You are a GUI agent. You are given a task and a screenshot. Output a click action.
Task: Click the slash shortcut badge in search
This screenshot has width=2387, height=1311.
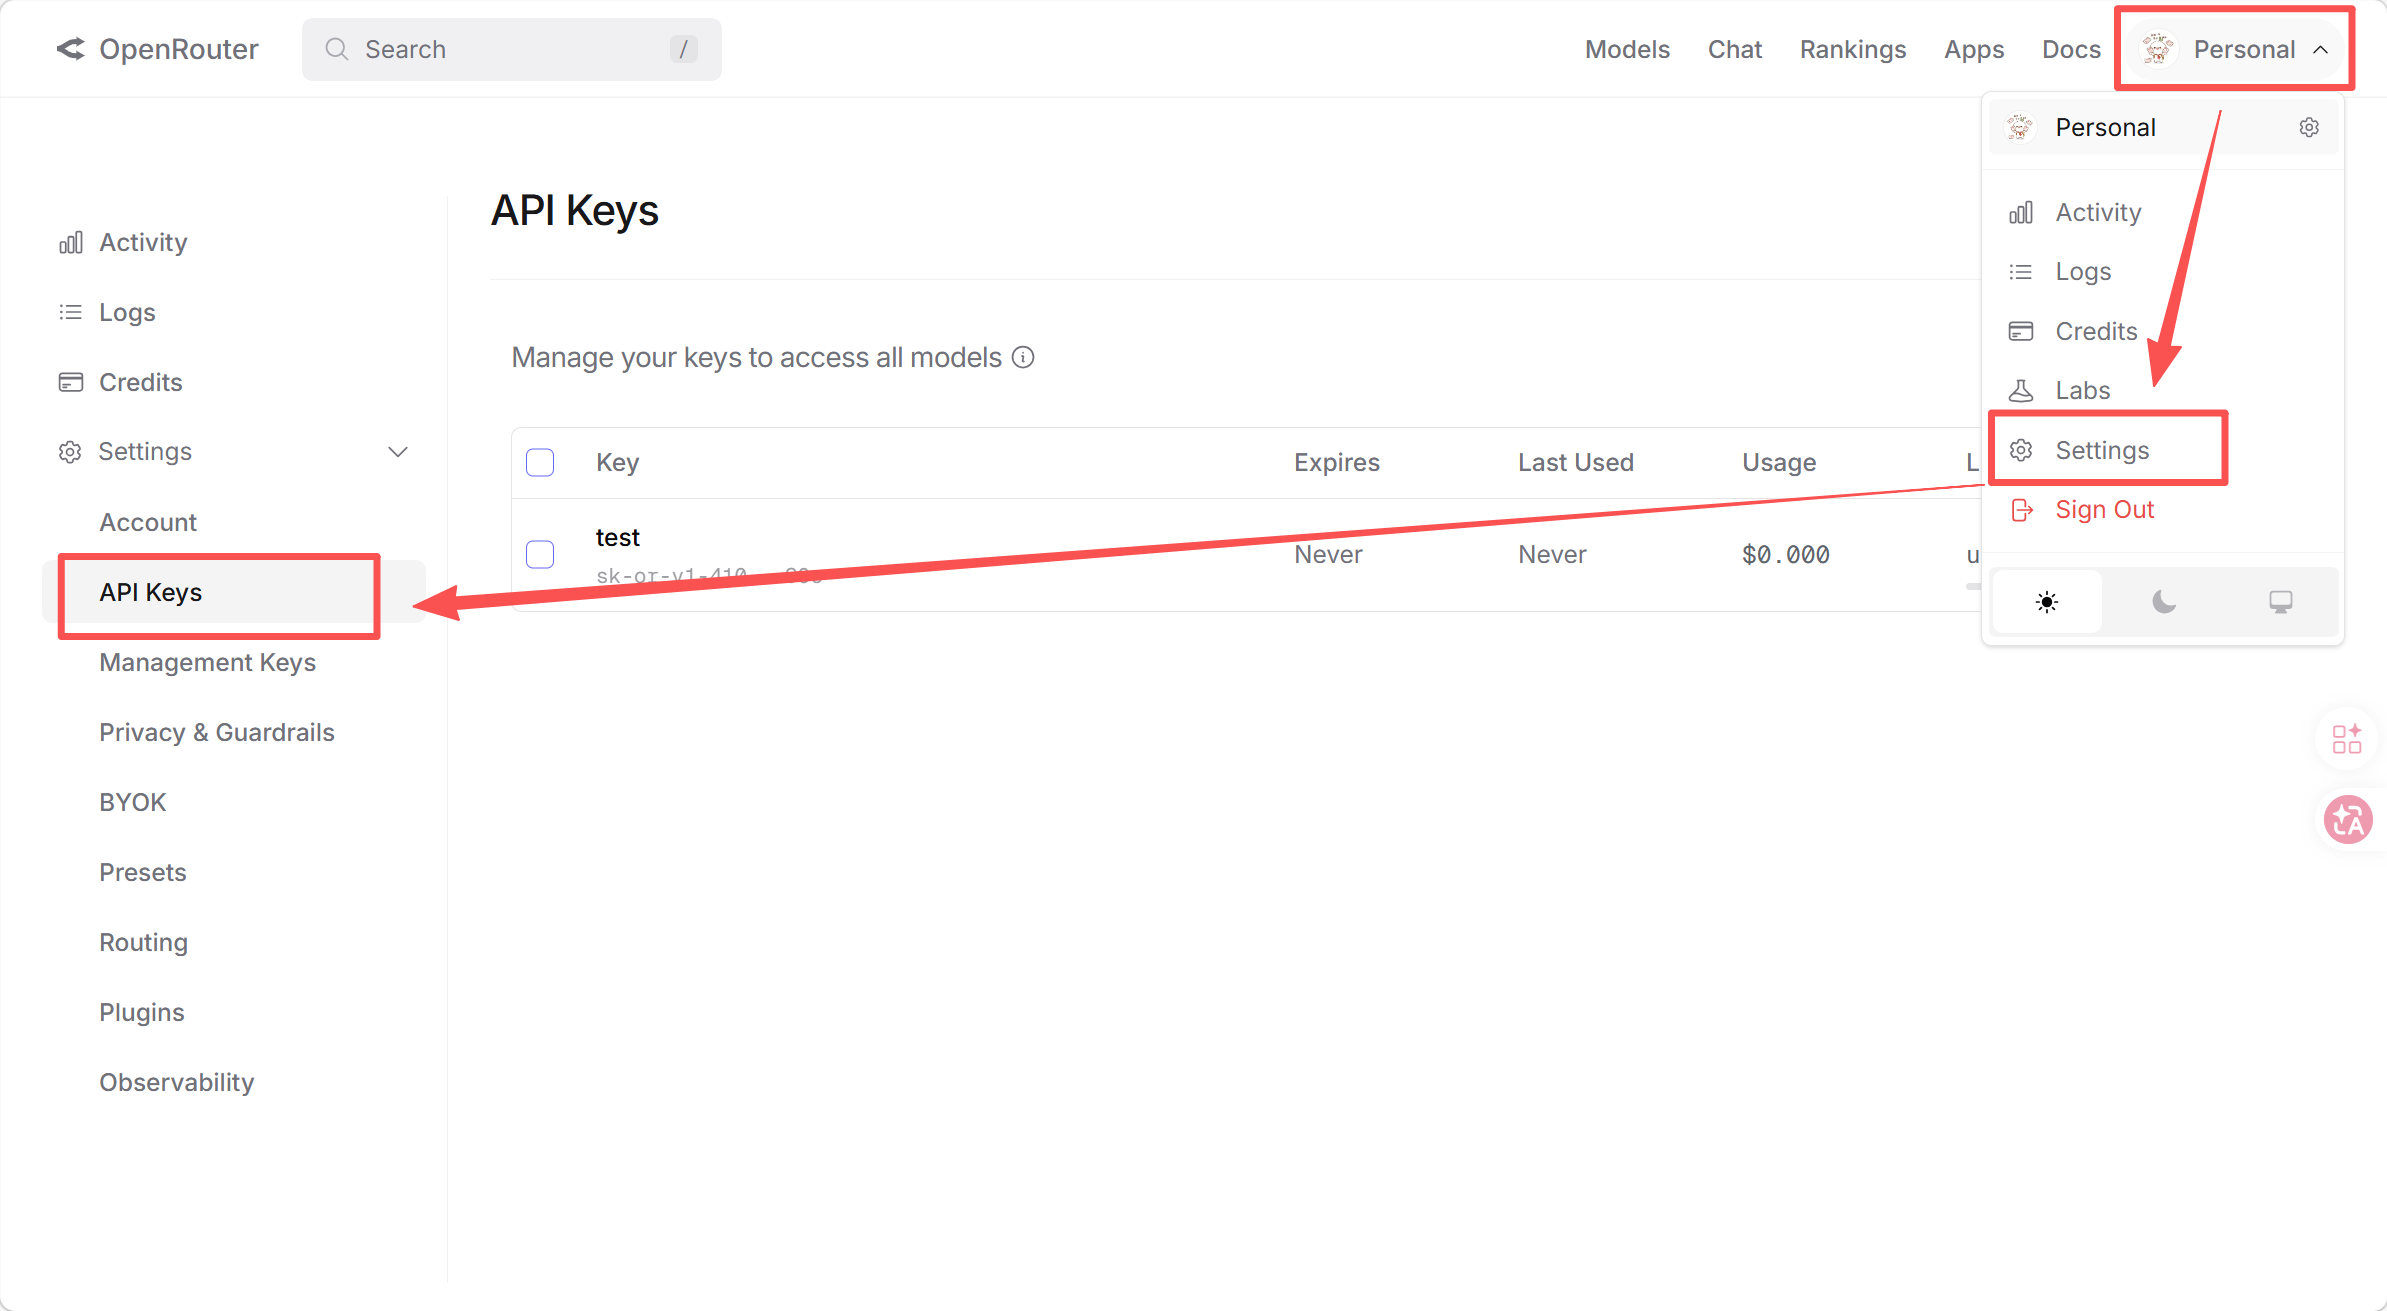coord(684,49)
